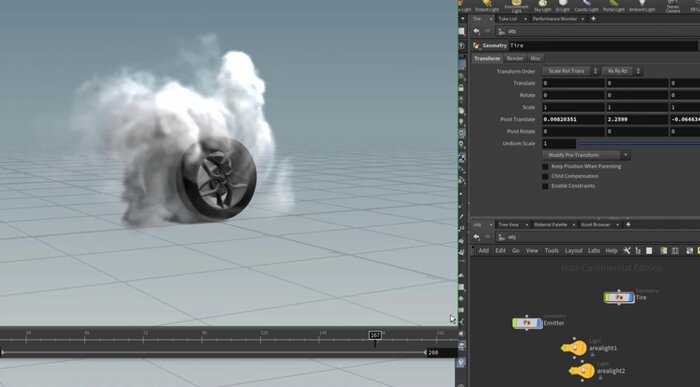Image resolution: width=700 pixels, height=387 pixels.
Task: Open the Labs menu in network editor
Action: coord(594,251)
